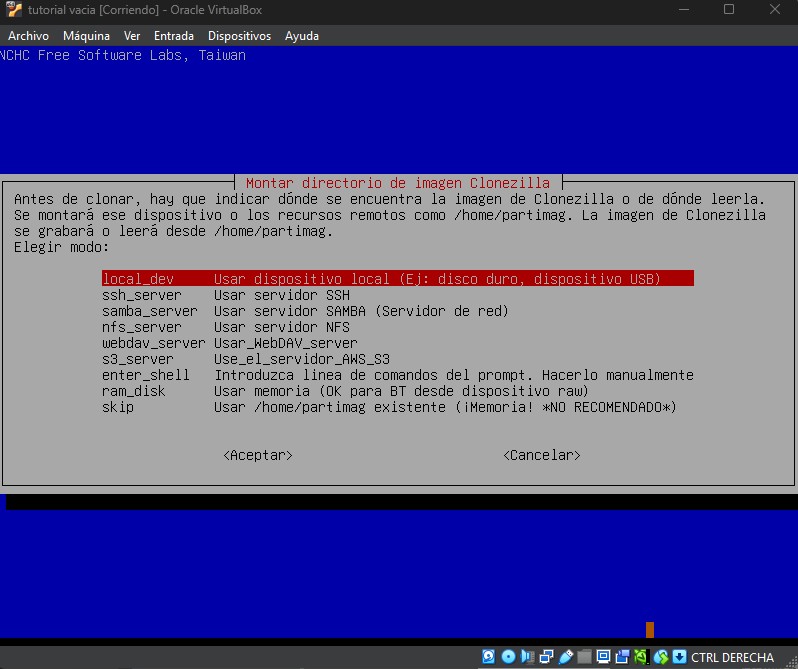Select the ram_disk memory option

click(x=397, y=391)
